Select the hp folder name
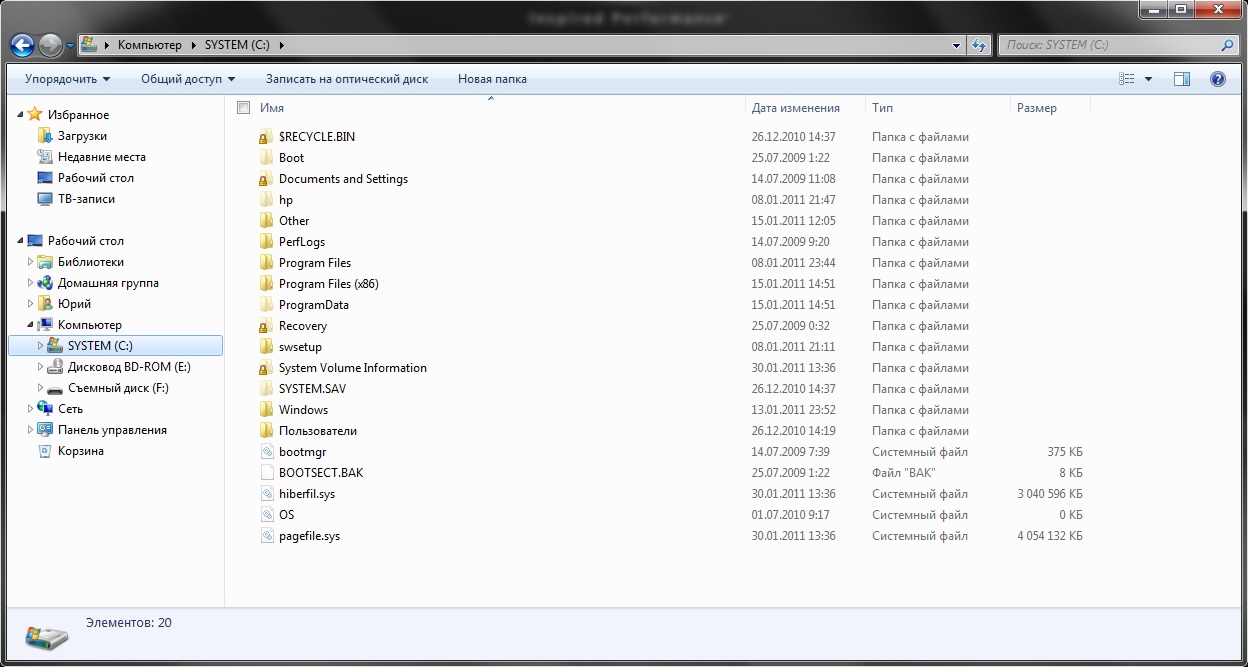Viewport: 1248px width, 667px height. [x=286, y=200]
